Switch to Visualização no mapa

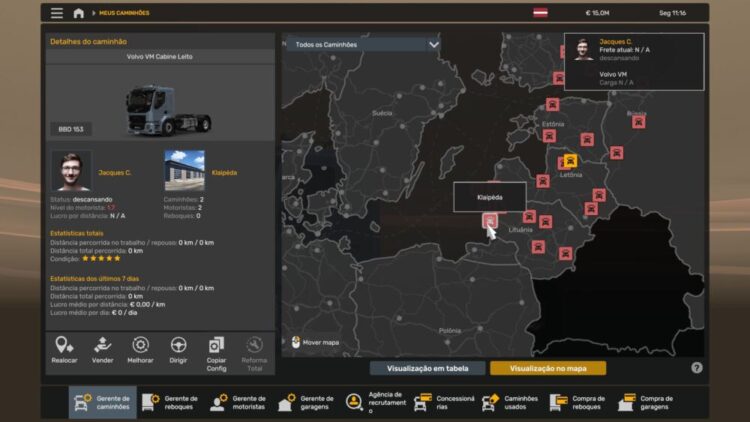point(548,368)
